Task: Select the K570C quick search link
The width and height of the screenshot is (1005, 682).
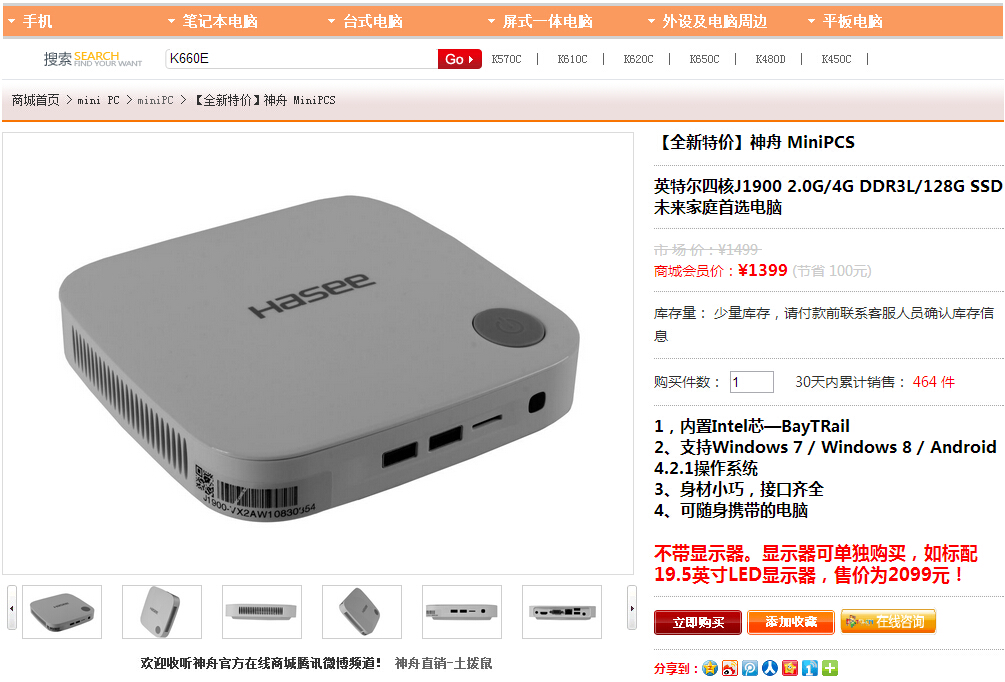Action: pos(506,59)
